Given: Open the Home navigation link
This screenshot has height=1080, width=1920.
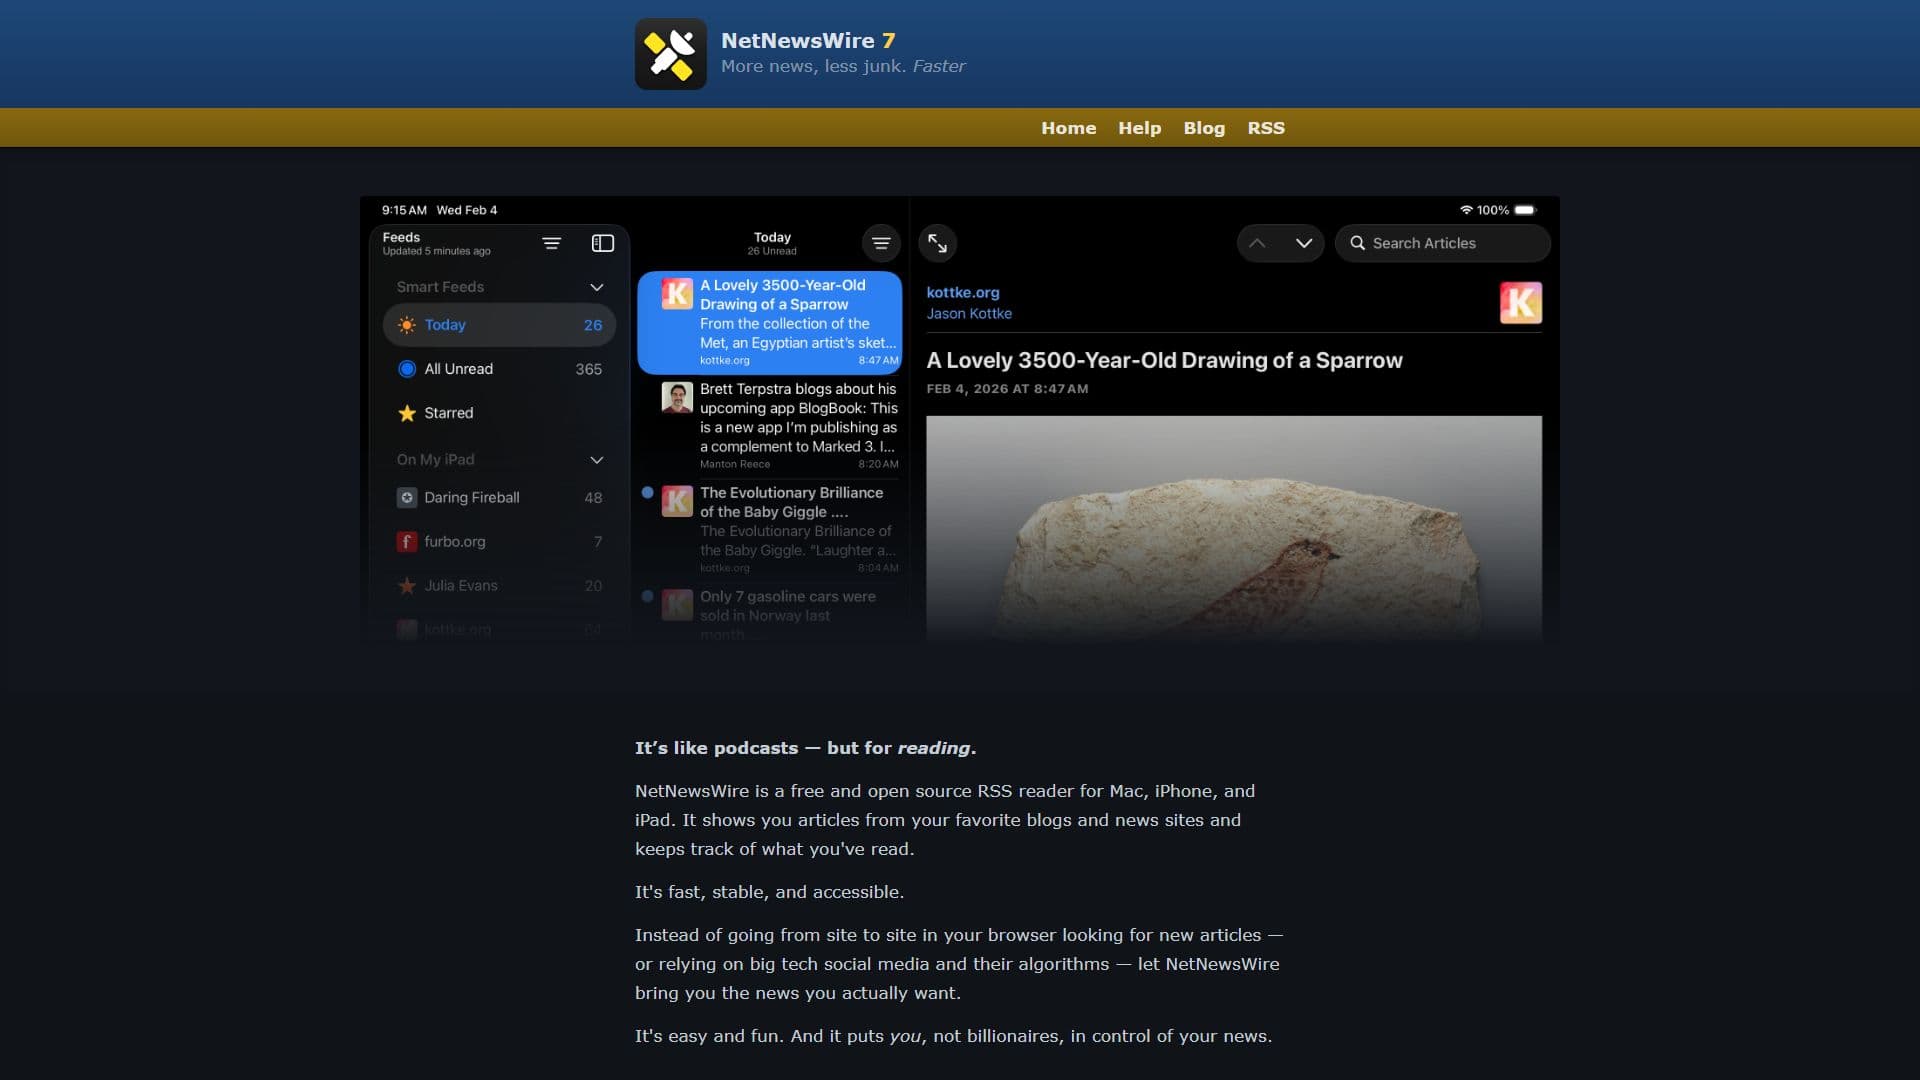Looking at the screenshot, I should (x=1068, y=128).
